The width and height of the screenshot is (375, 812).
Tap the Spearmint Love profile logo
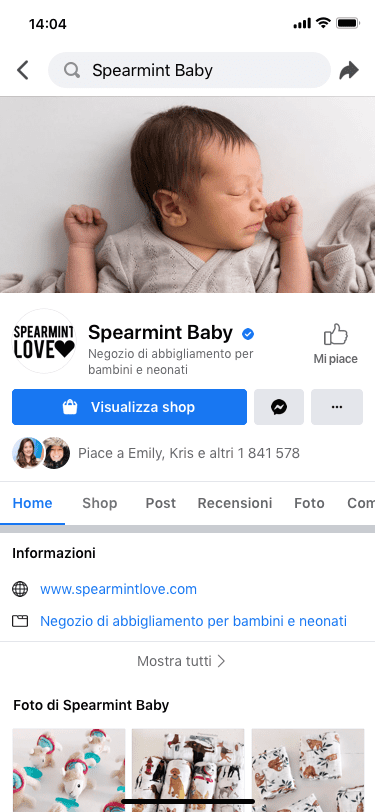[x=44, y=341]
